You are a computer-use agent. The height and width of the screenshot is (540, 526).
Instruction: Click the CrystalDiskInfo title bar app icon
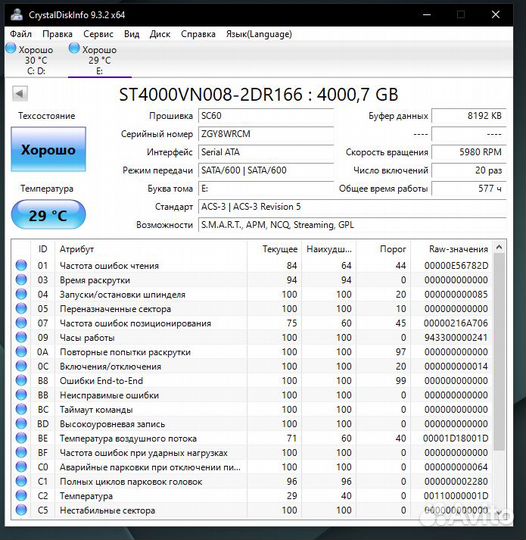(17, 14)
